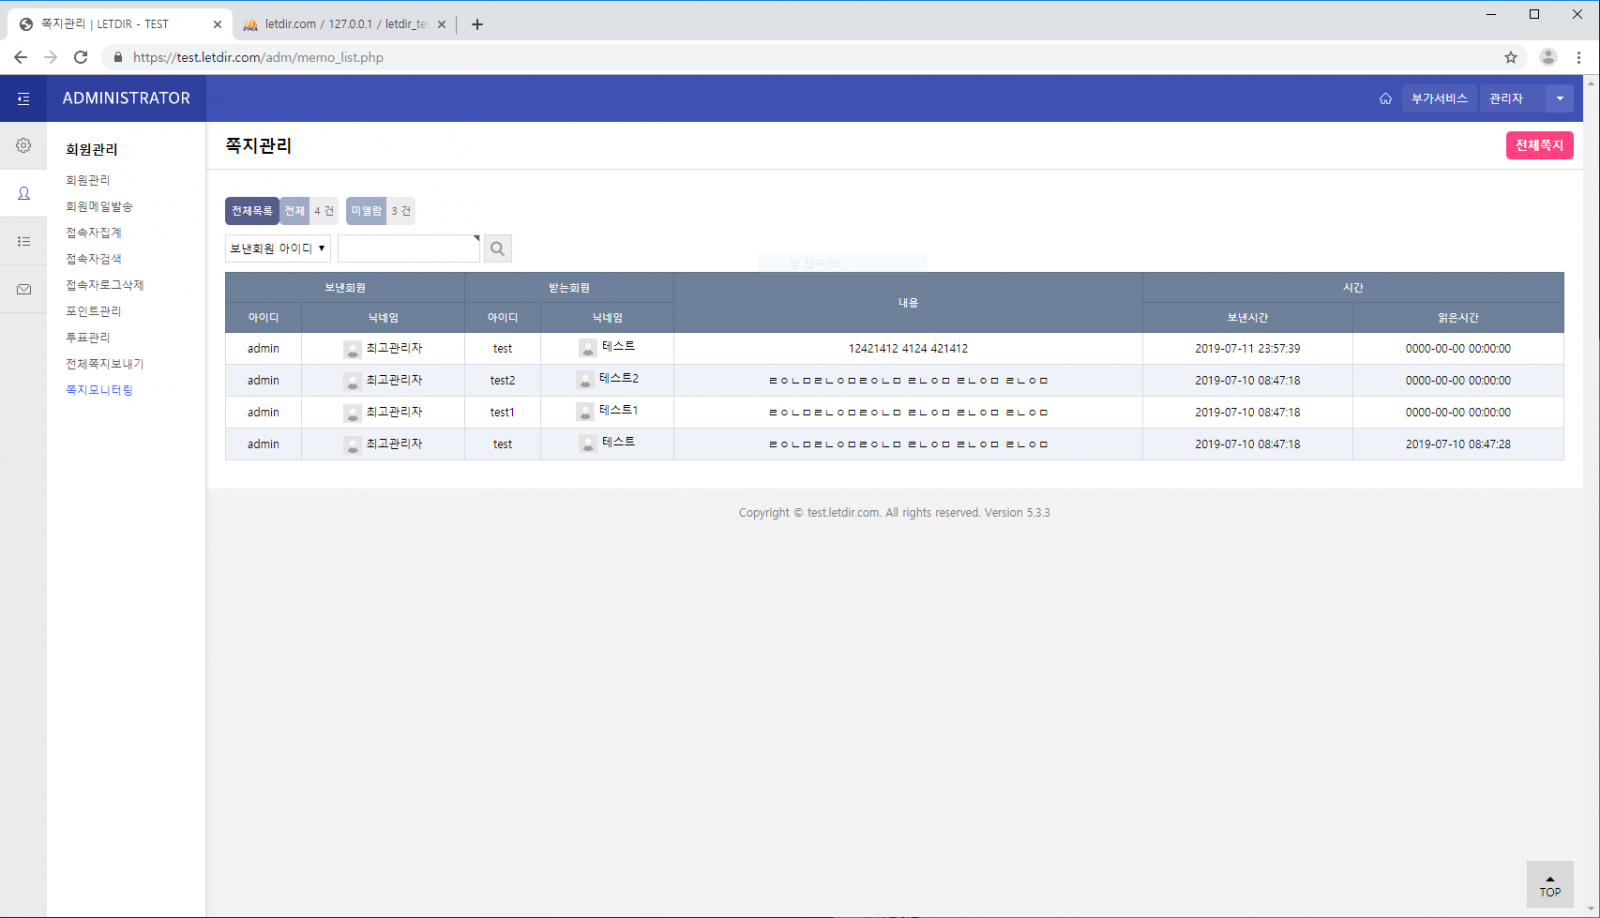Bookmark page with star icon
This screenshot has height=918, width=1600.
point(1510,57)
